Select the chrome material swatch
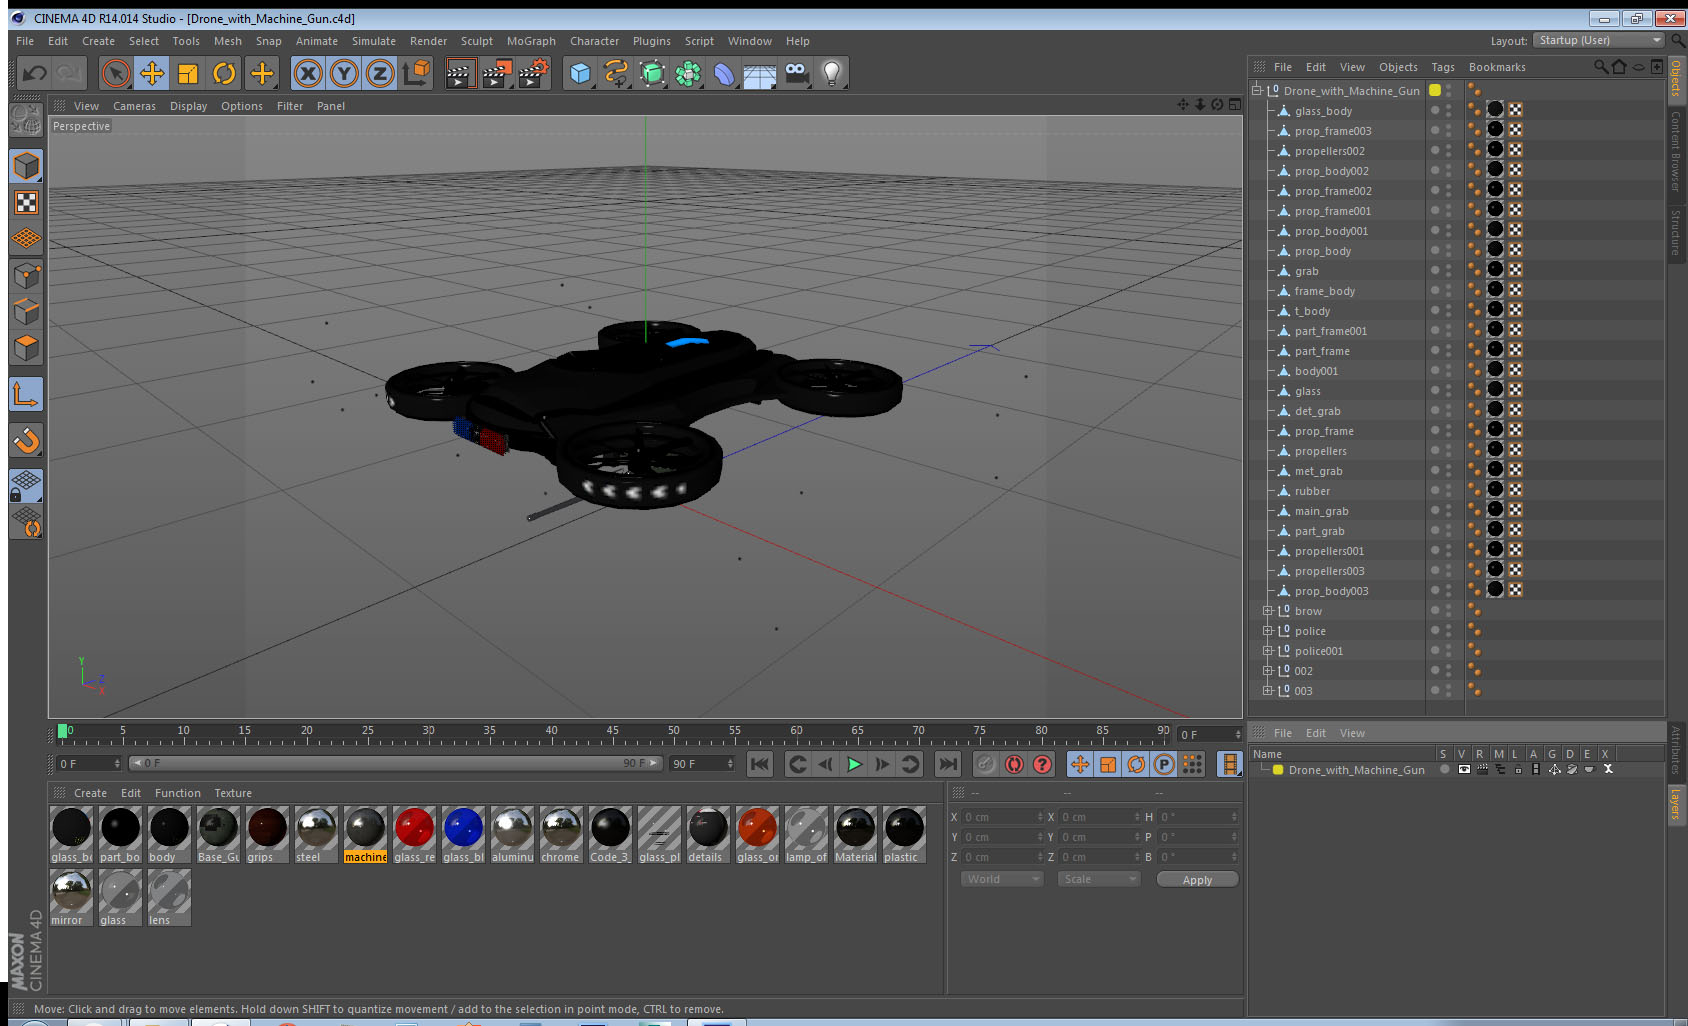1688x1026 pixels. 561,834
